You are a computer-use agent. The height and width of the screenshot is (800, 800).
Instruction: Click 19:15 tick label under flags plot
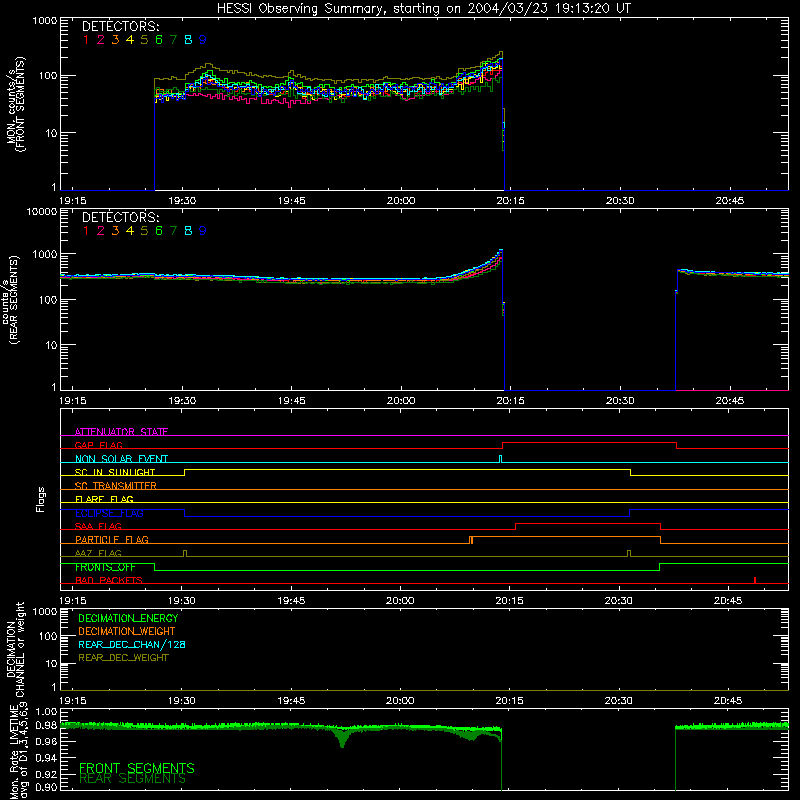click(x=73, y=601)
